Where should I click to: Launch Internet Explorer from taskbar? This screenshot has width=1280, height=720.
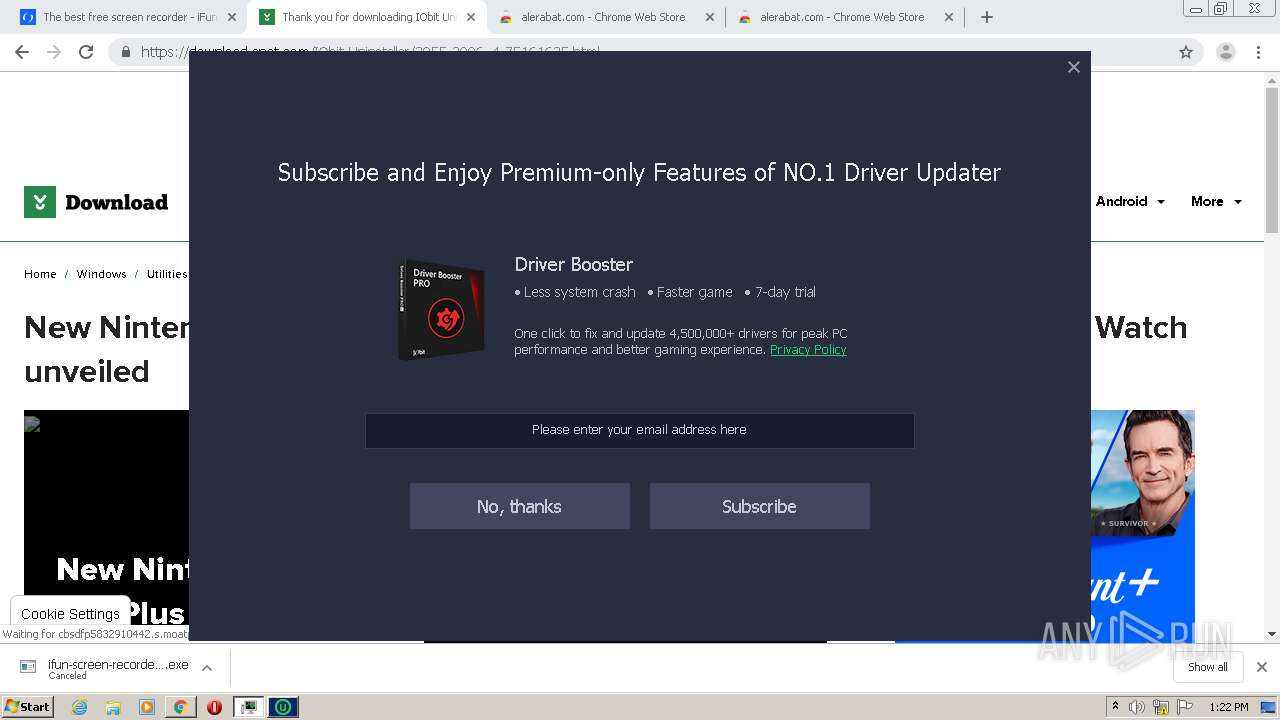(x=79, y=707)
